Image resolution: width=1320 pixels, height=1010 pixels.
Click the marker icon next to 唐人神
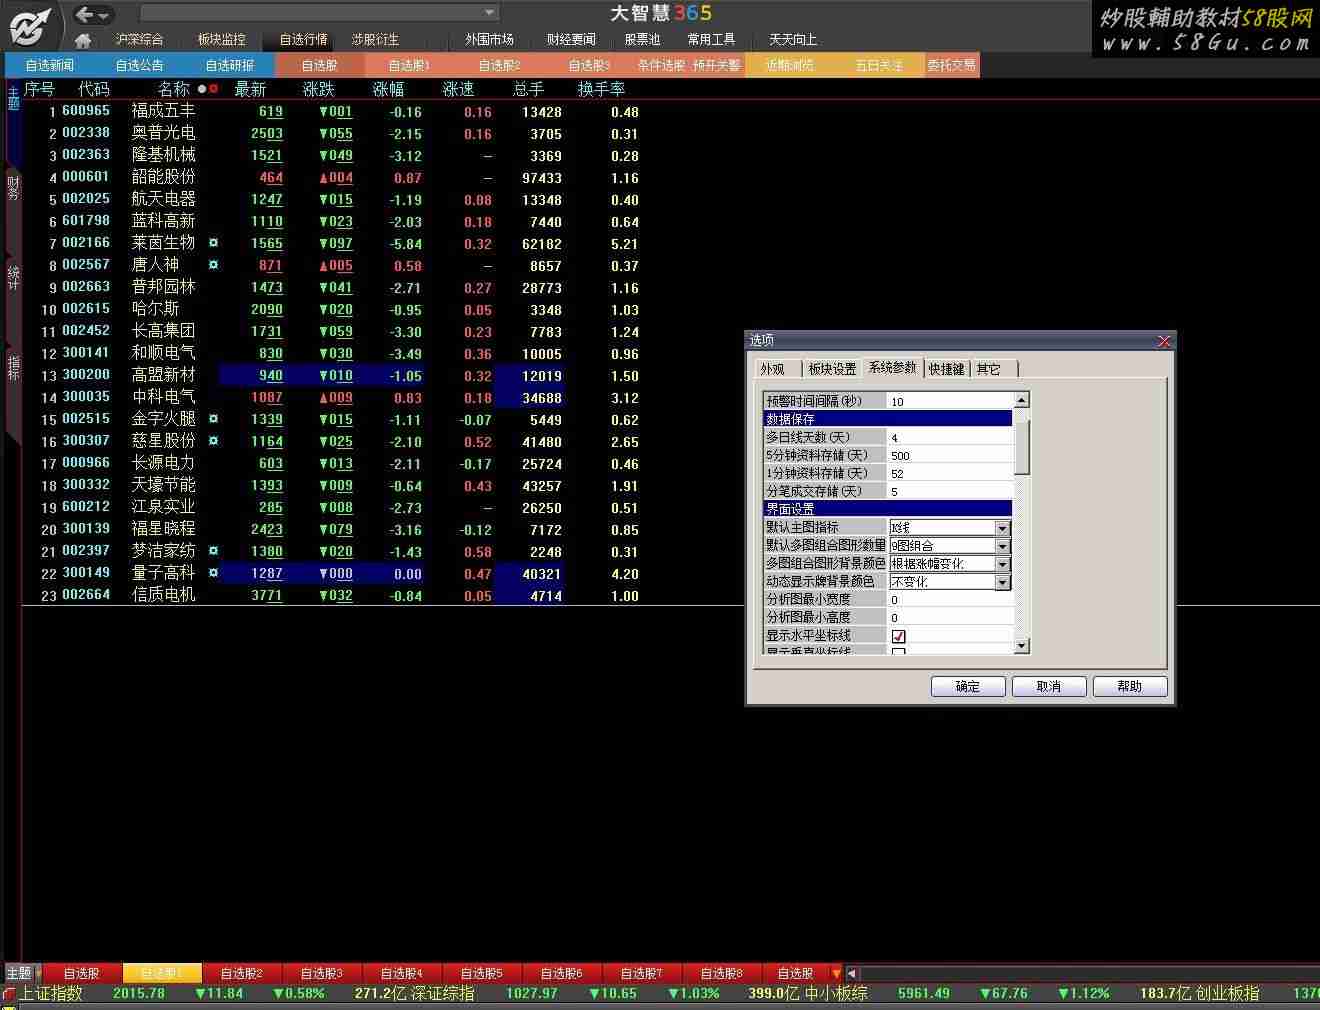pos(213,265)
